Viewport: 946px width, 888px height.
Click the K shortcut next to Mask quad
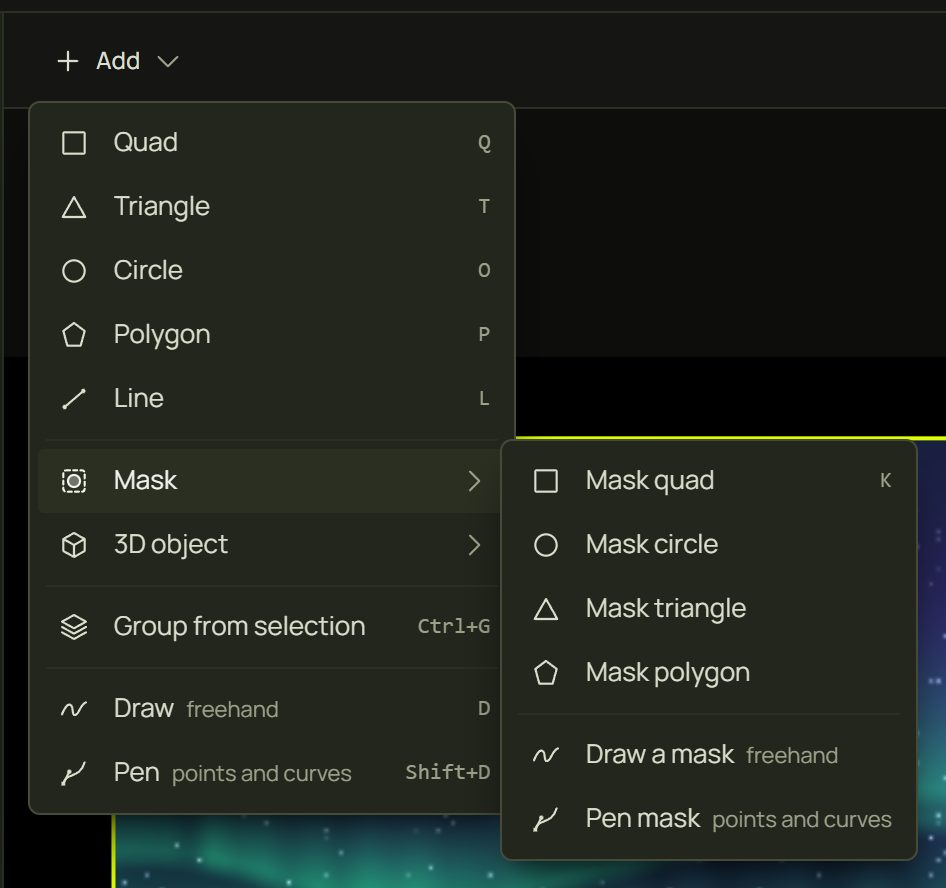click(885, 481)
